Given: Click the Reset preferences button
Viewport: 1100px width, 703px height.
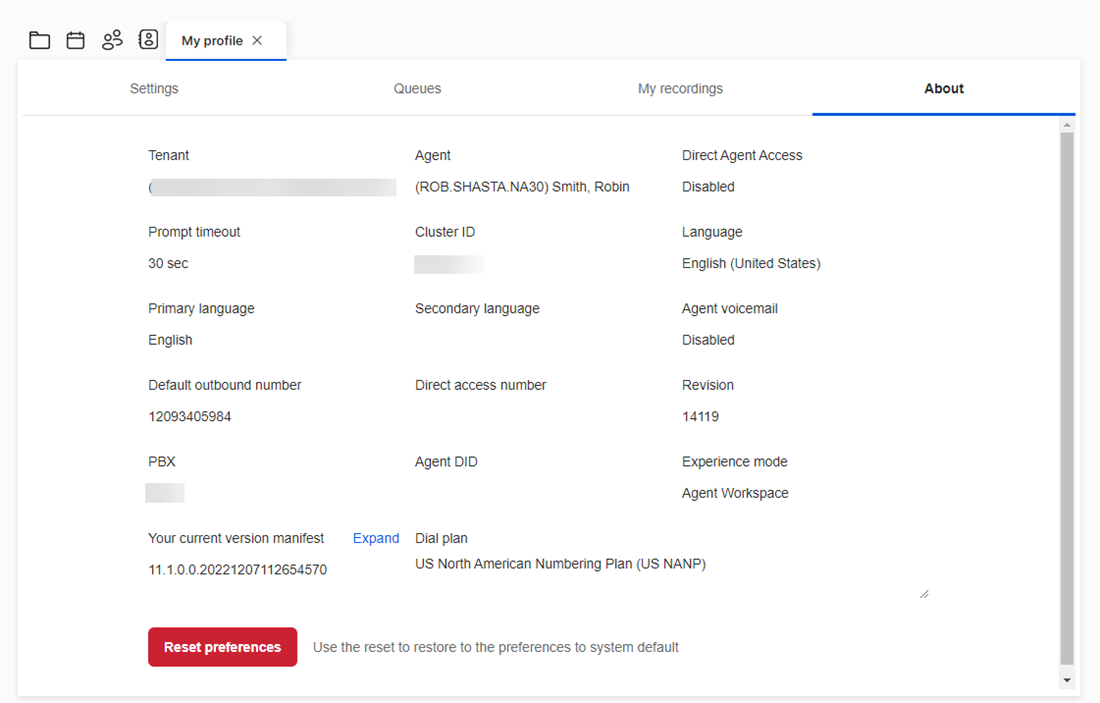Looking at the screenshot, I should 222,647.
